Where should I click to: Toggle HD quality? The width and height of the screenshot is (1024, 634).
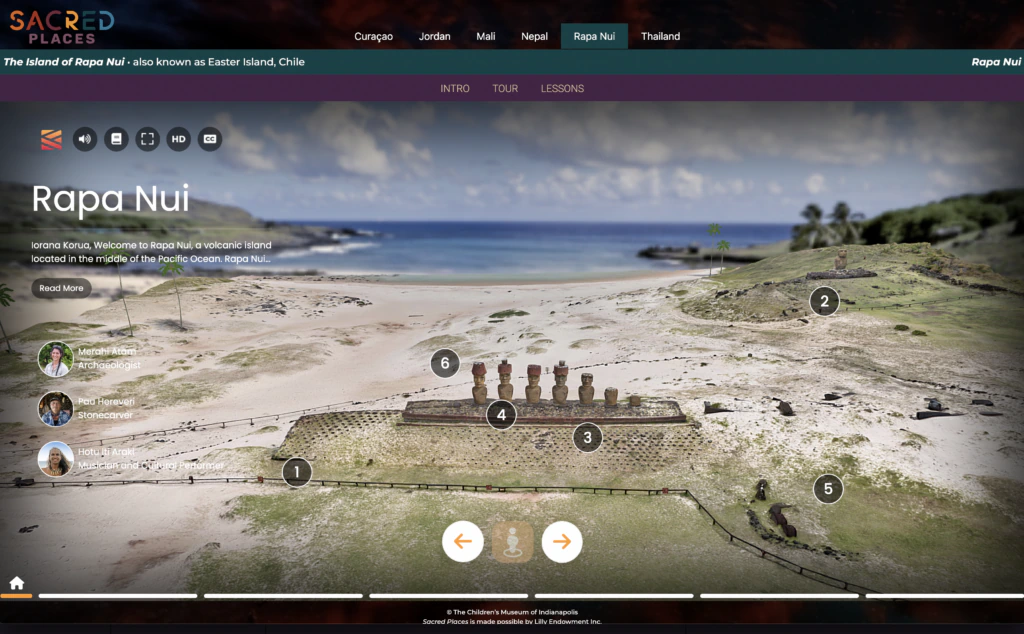pos(178,139)
